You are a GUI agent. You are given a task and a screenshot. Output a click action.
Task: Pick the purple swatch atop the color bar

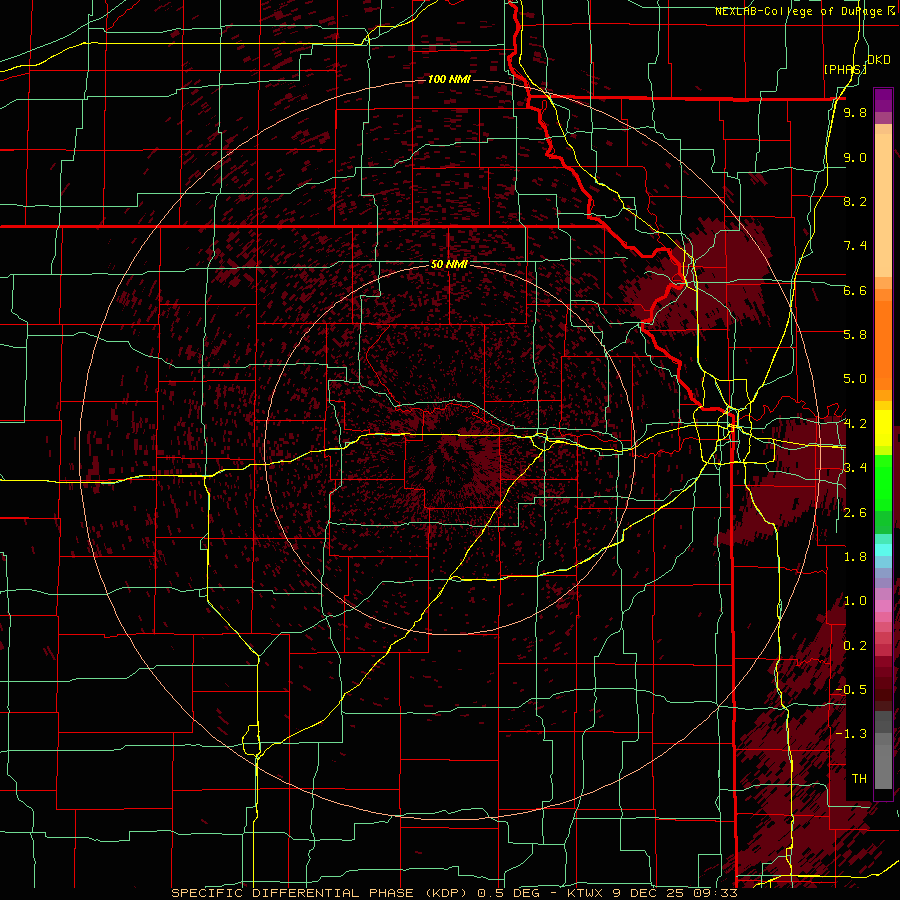pos(883,100)
